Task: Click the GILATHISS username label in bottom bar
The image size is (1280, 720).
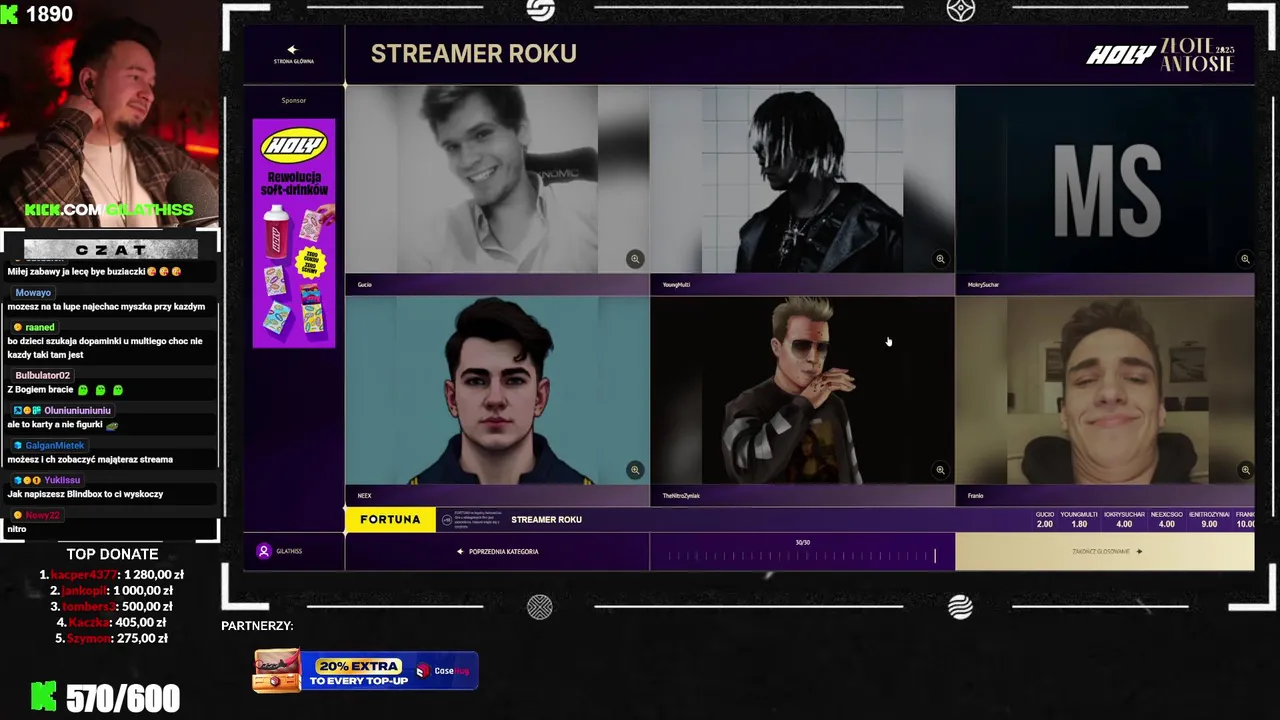Action: (x=289, y=551)
